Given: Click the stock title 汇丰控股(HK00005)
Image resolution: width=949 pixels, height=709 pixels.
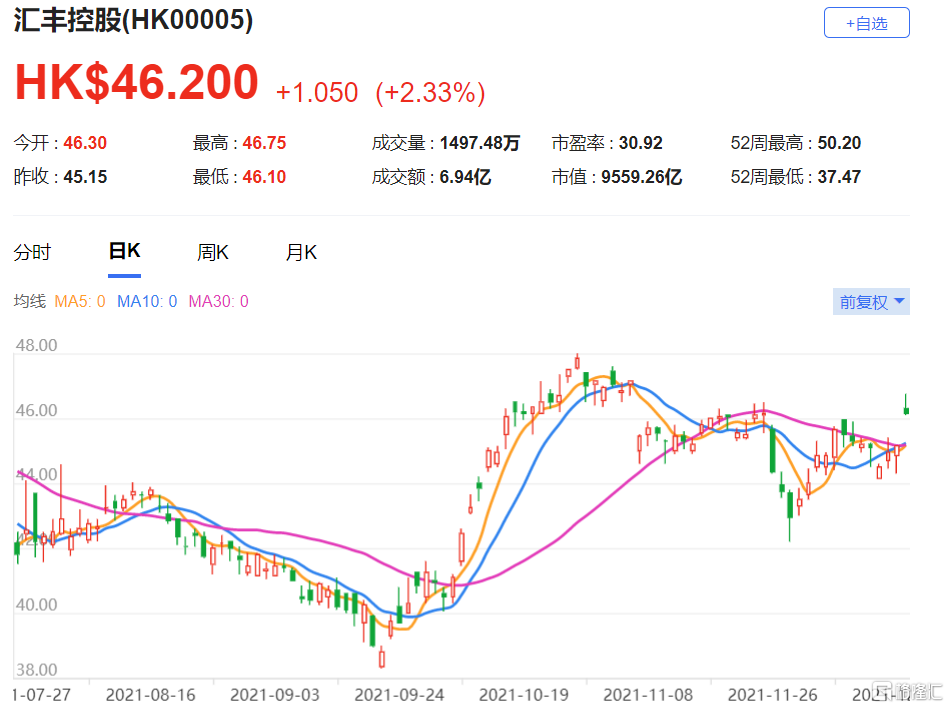Looking at the screenshot, I should [x=133, y=20].
